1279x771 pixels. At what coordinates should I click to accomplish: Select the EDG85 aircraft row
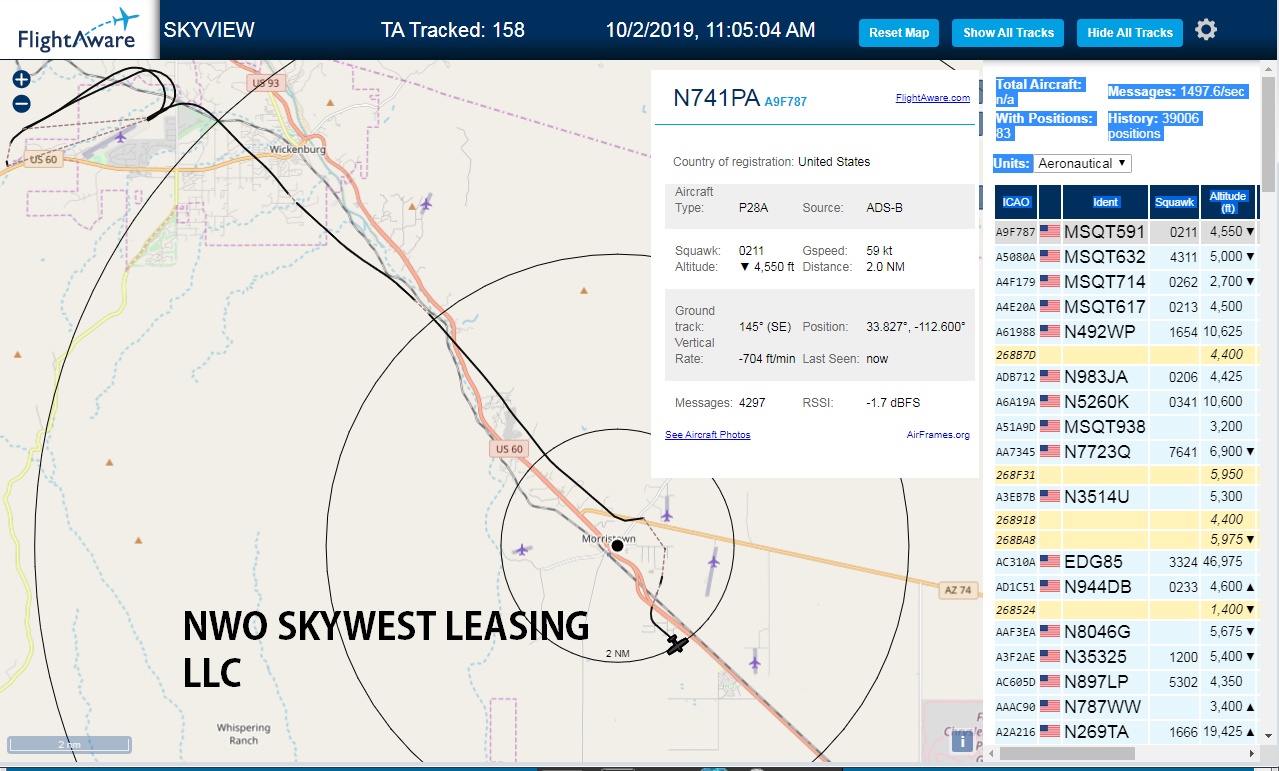[x=1125, y=562]
